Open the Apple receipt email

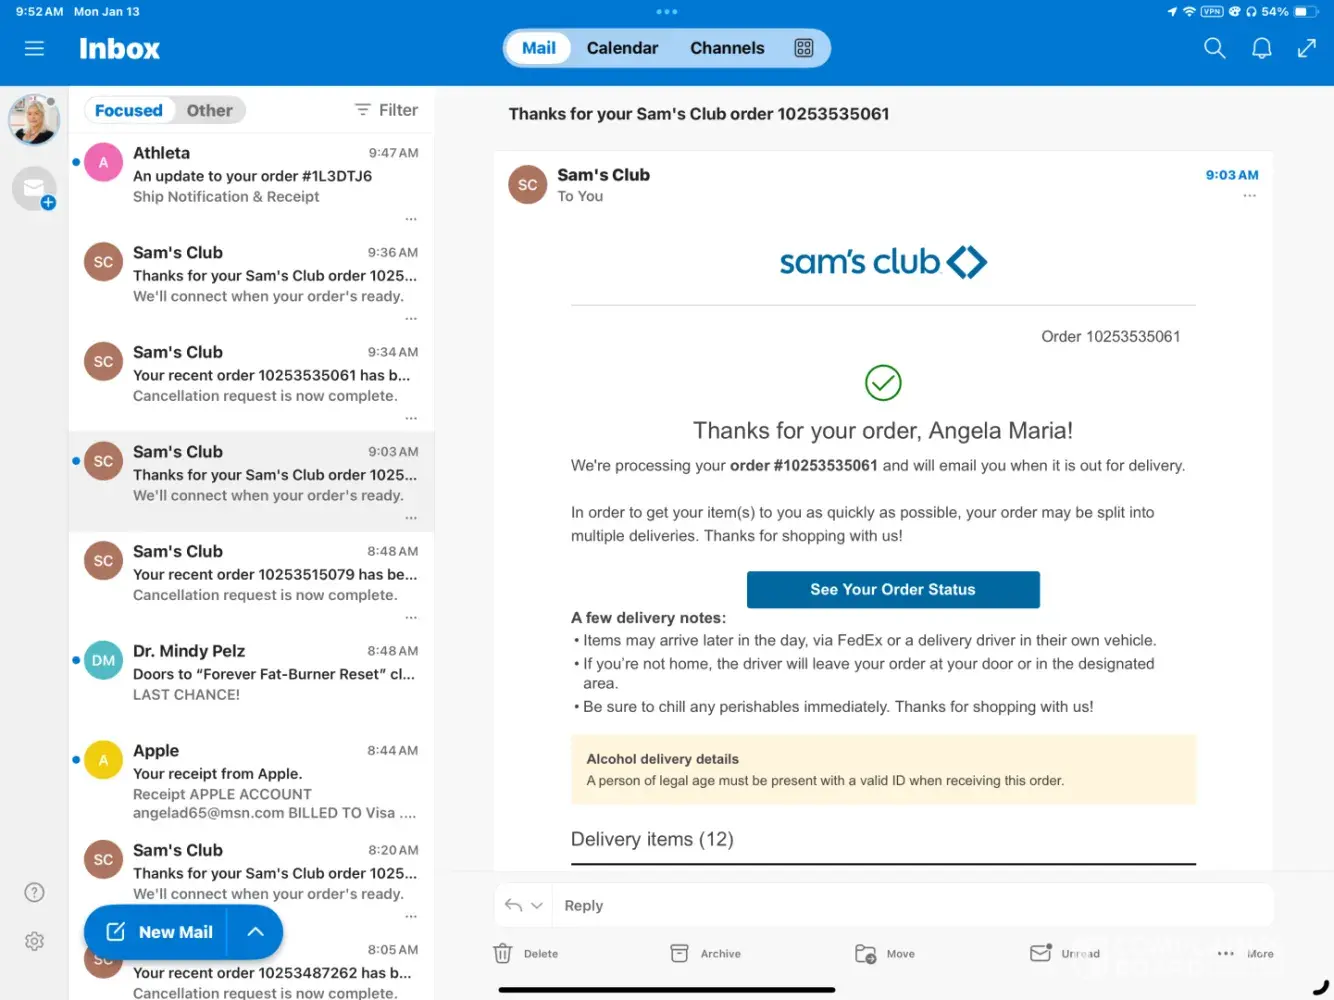click(251, 780)
